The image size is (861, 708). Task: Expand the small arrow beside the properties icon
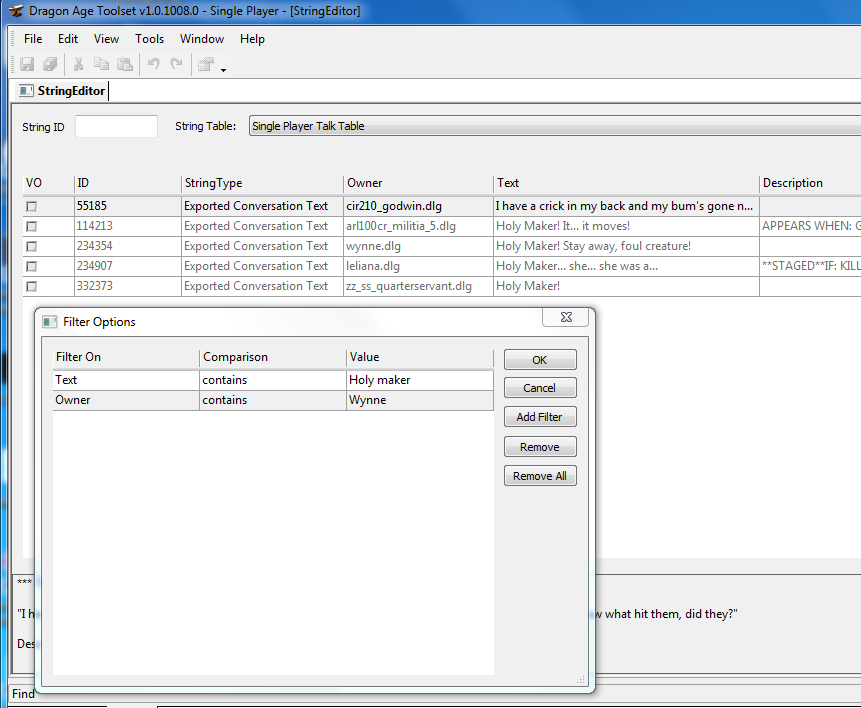[223, 69]
